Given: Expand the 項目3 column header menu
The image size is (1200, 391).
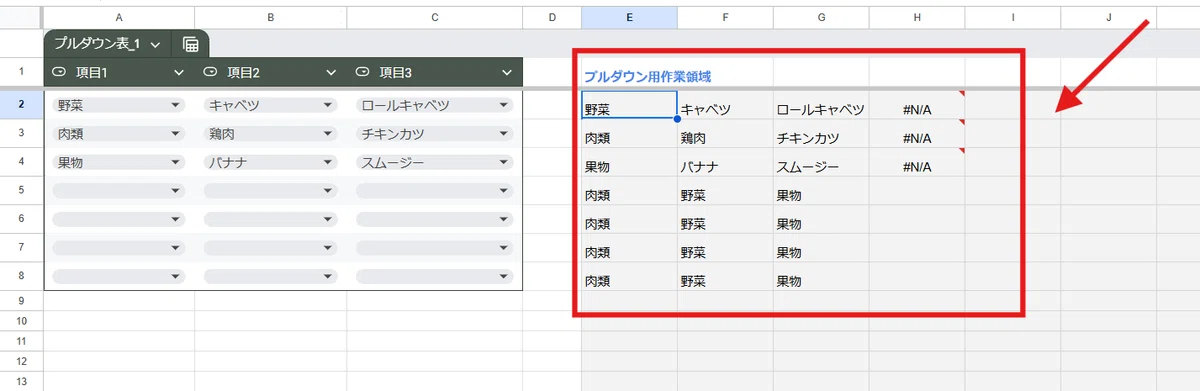Looking at the screenshot, I should point(506,72).
